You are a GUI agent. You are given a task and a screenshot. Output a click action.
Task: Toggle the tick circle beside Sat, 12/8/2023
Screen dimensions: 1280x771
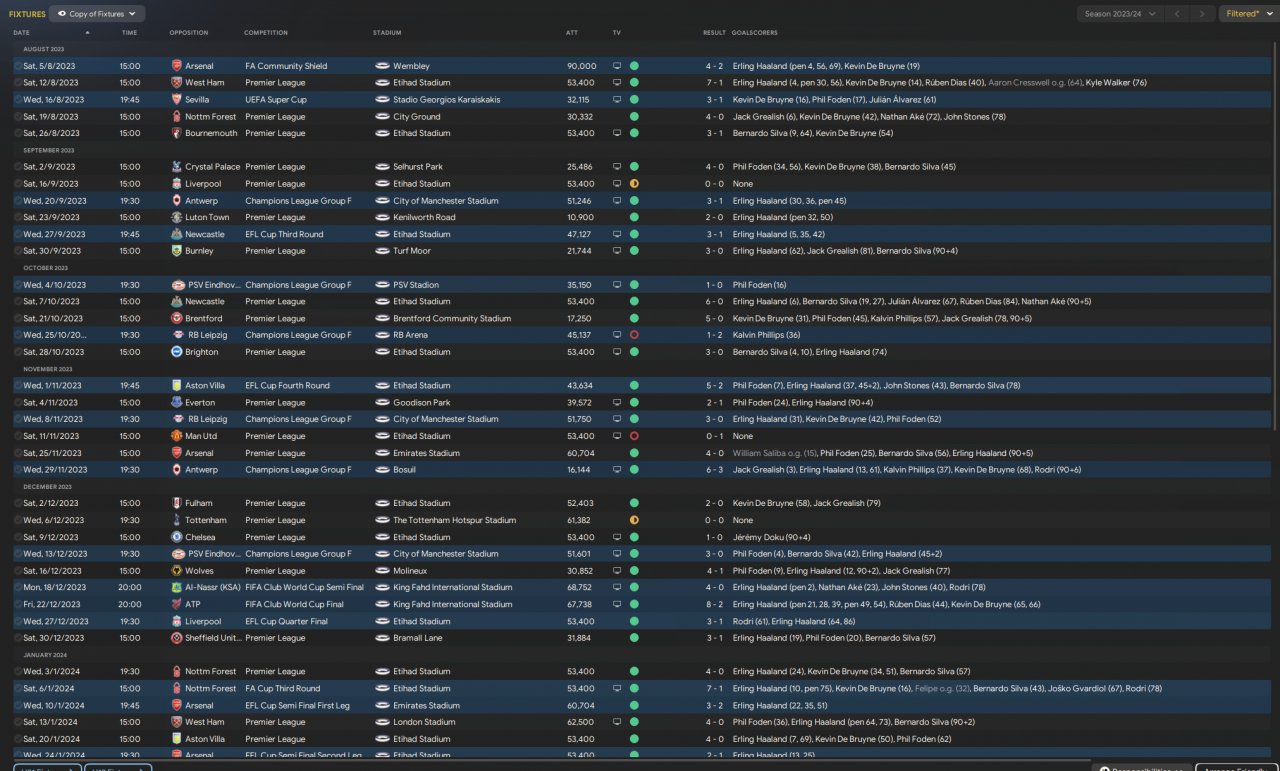tap(18, 83)
